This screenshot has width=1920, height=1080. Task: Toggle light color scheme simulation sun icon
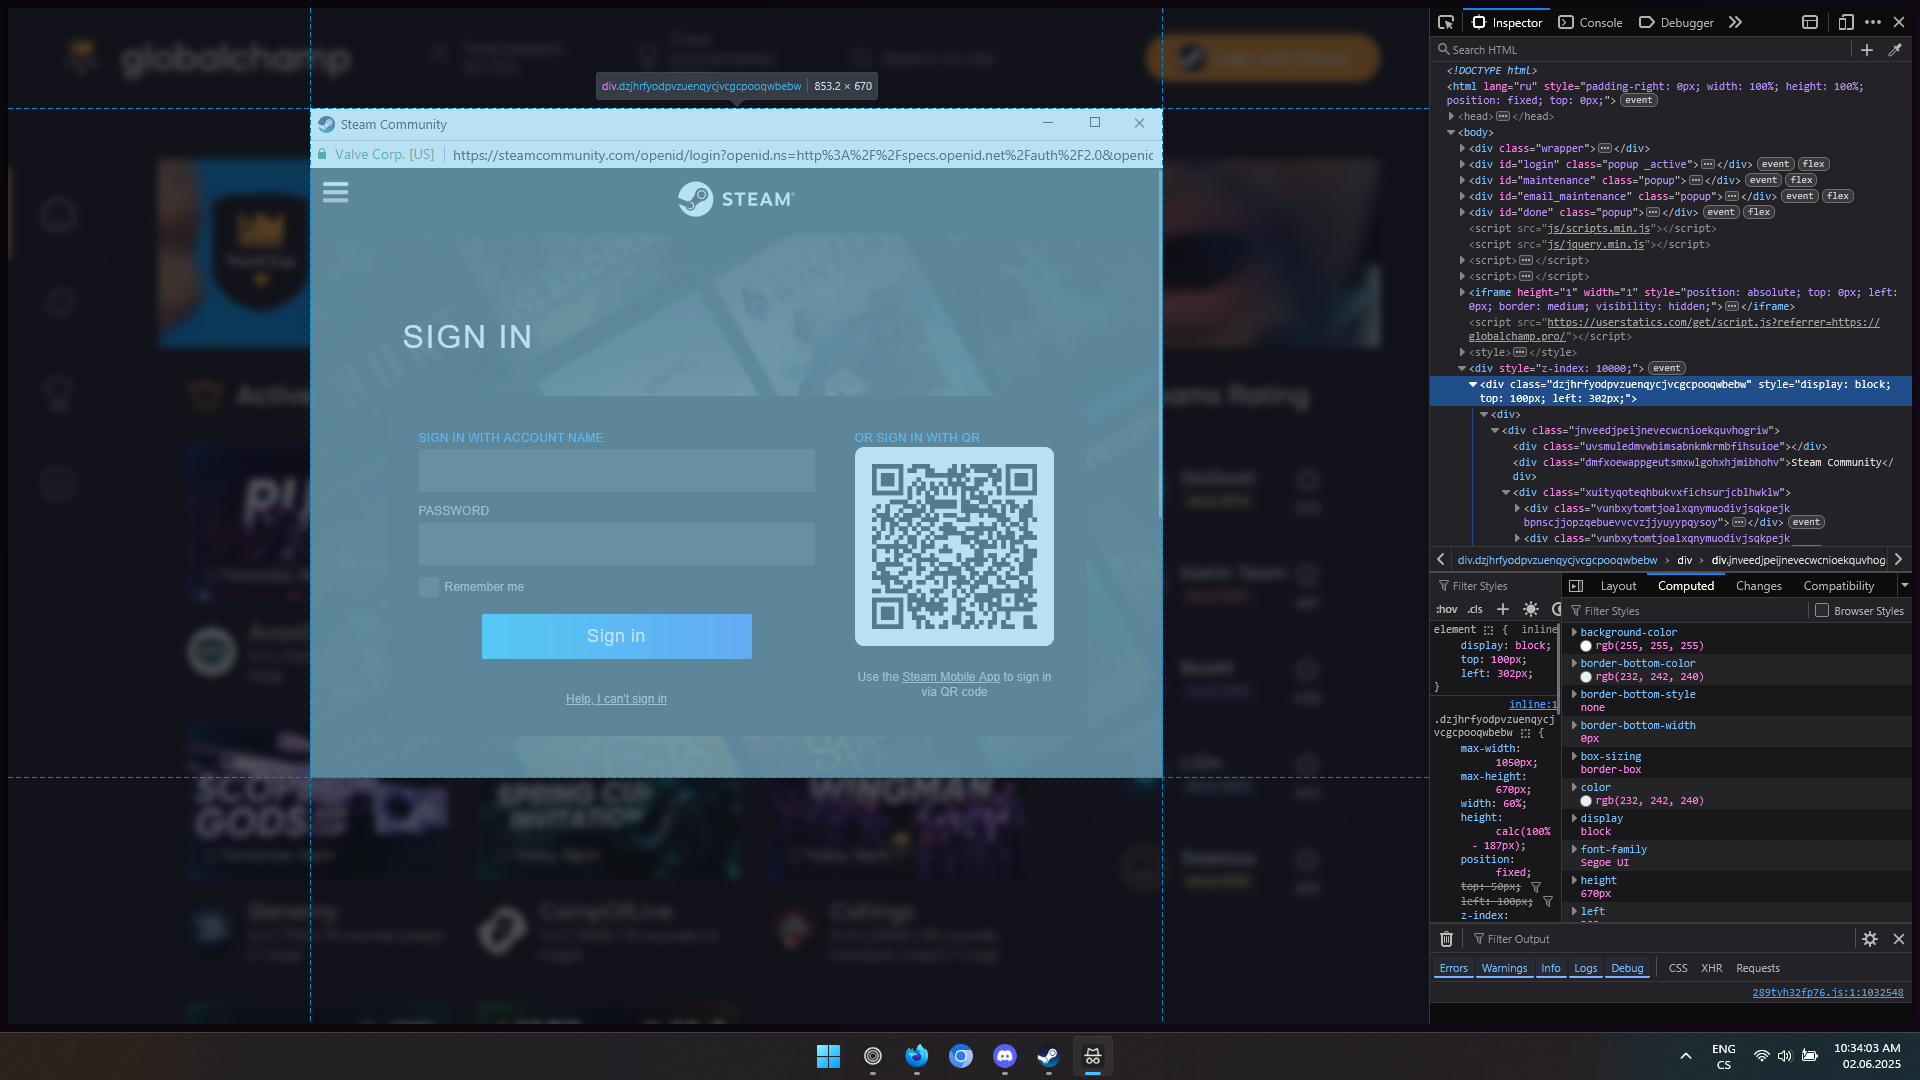pos(1530,609)
